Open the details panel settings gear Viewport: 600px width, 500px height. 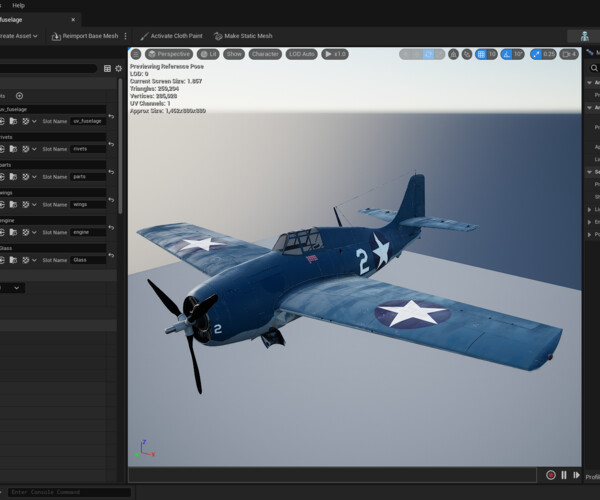[119, 69]
